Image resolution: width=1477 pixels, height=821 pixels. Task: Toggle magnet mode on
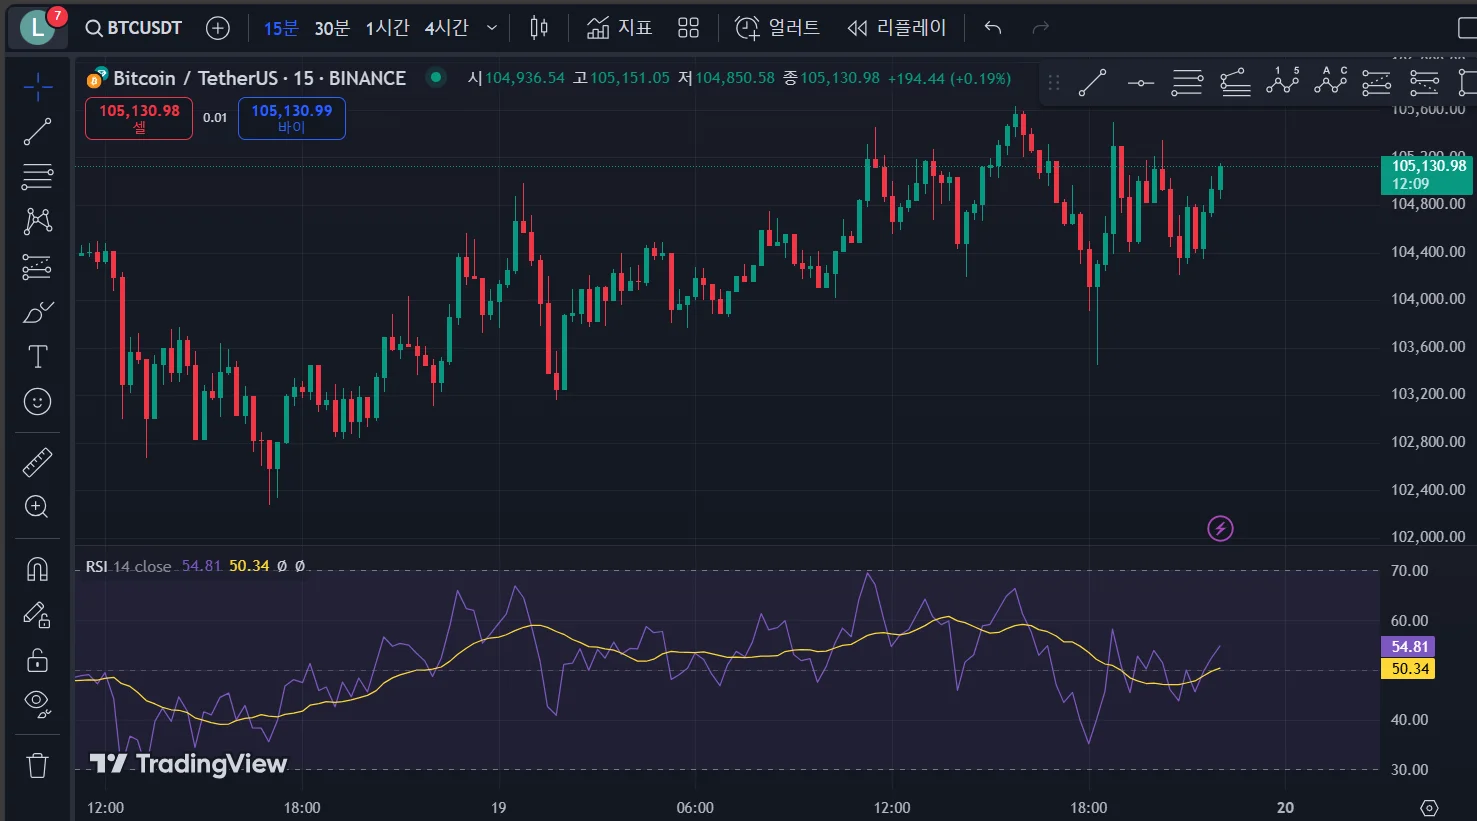(x=37, y=569)
